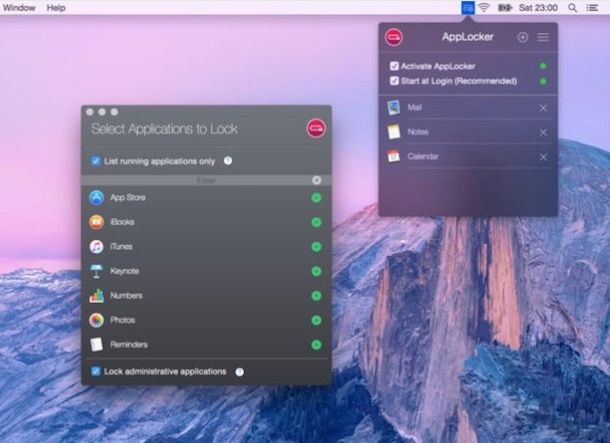
Task: Add Photos with green plus button
Action: pyautogui.click(x=316, y=320)
